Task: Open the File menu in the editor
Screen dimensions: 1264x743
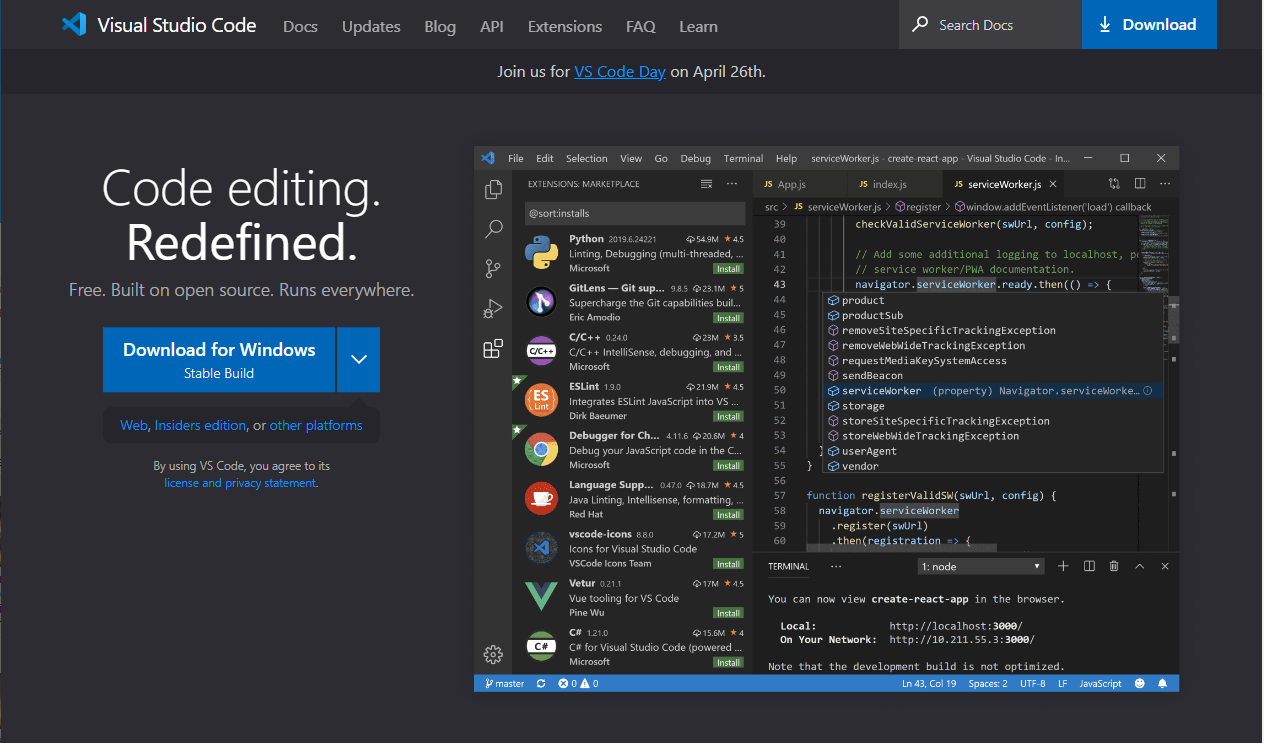Action: (x=516, y=158)
